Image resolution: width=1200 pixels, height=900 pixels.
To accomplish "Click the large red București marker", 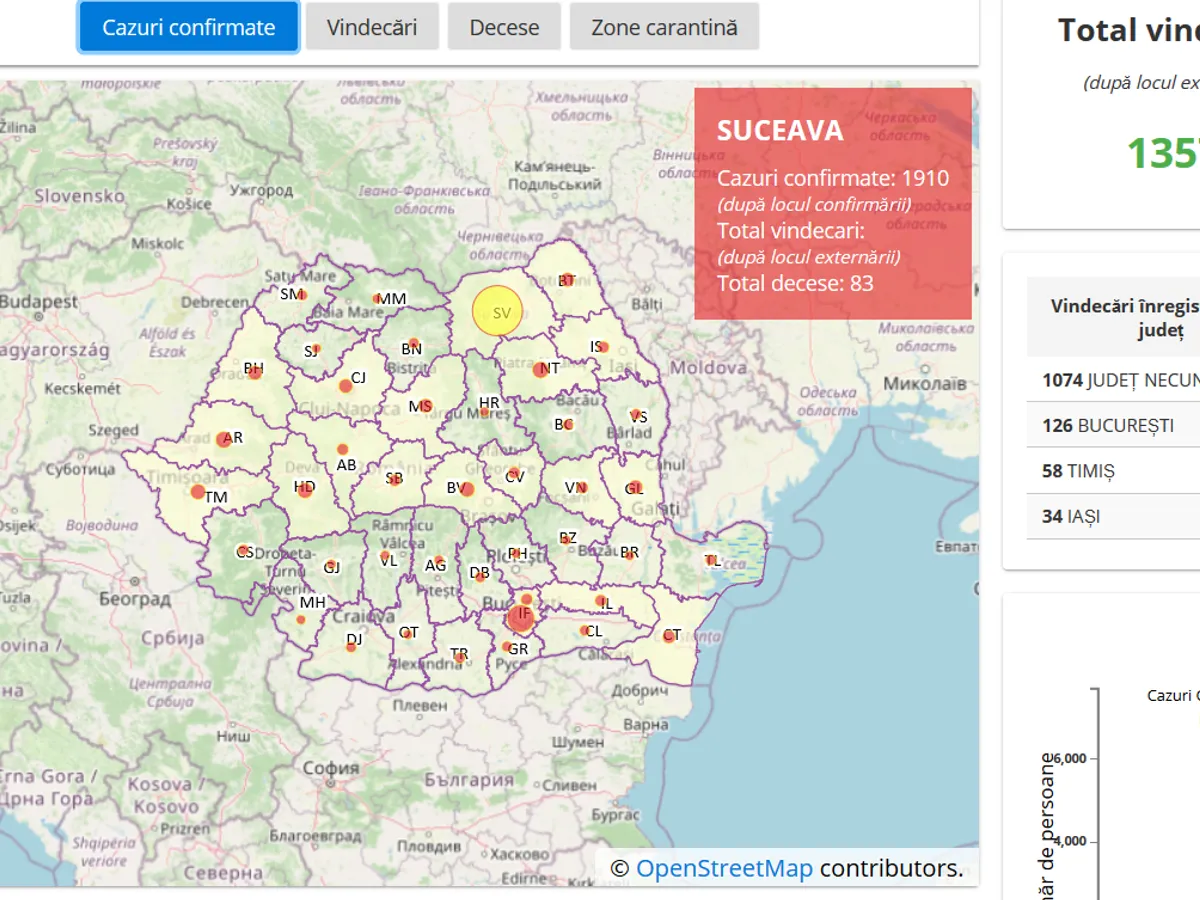I will 520,617.
